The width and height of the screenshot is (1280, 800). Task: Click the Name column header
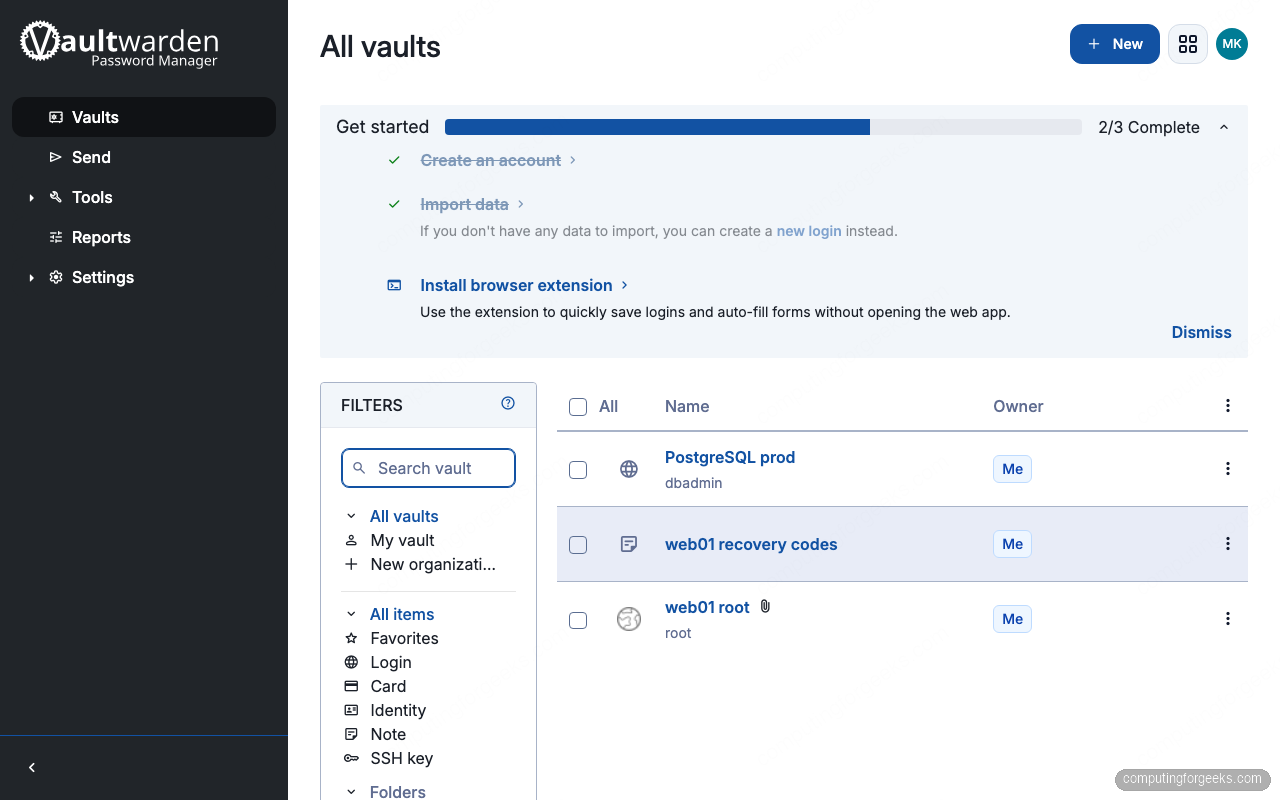(x=687, y=406)
